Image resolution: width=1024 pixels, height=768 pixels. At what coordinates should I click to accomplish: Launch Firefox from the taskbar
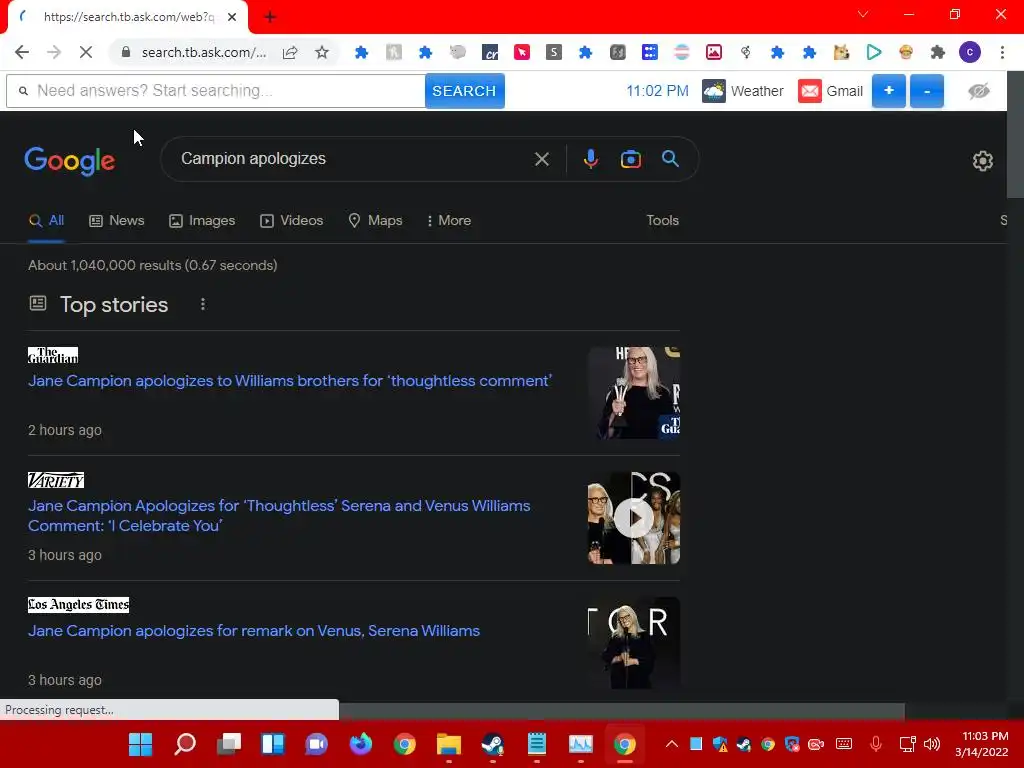tap(360, 744)
